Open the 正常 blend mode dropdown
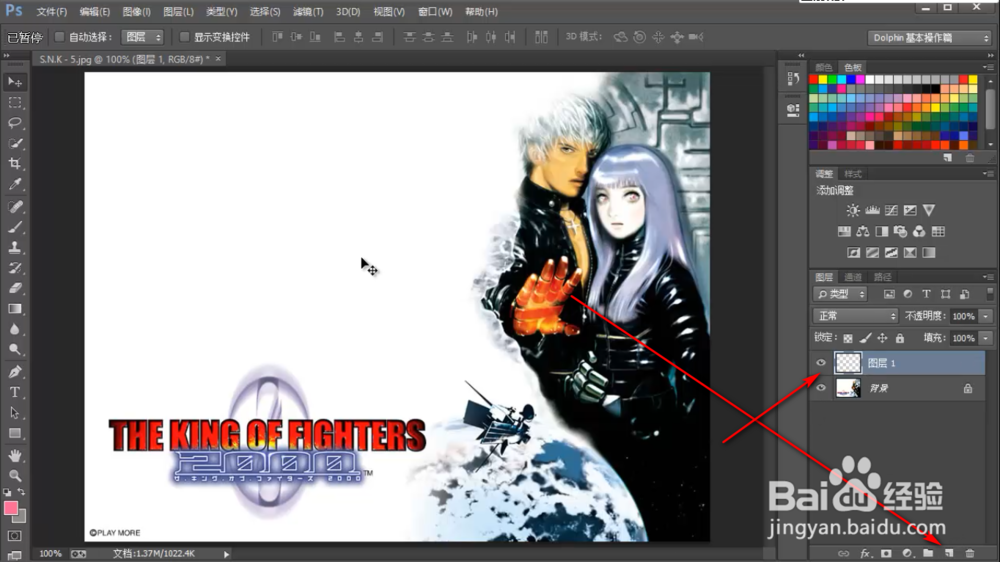Image resolution: width=1000 pixels, height=562 pixels. pyautogui.click(x=855, y=316)
